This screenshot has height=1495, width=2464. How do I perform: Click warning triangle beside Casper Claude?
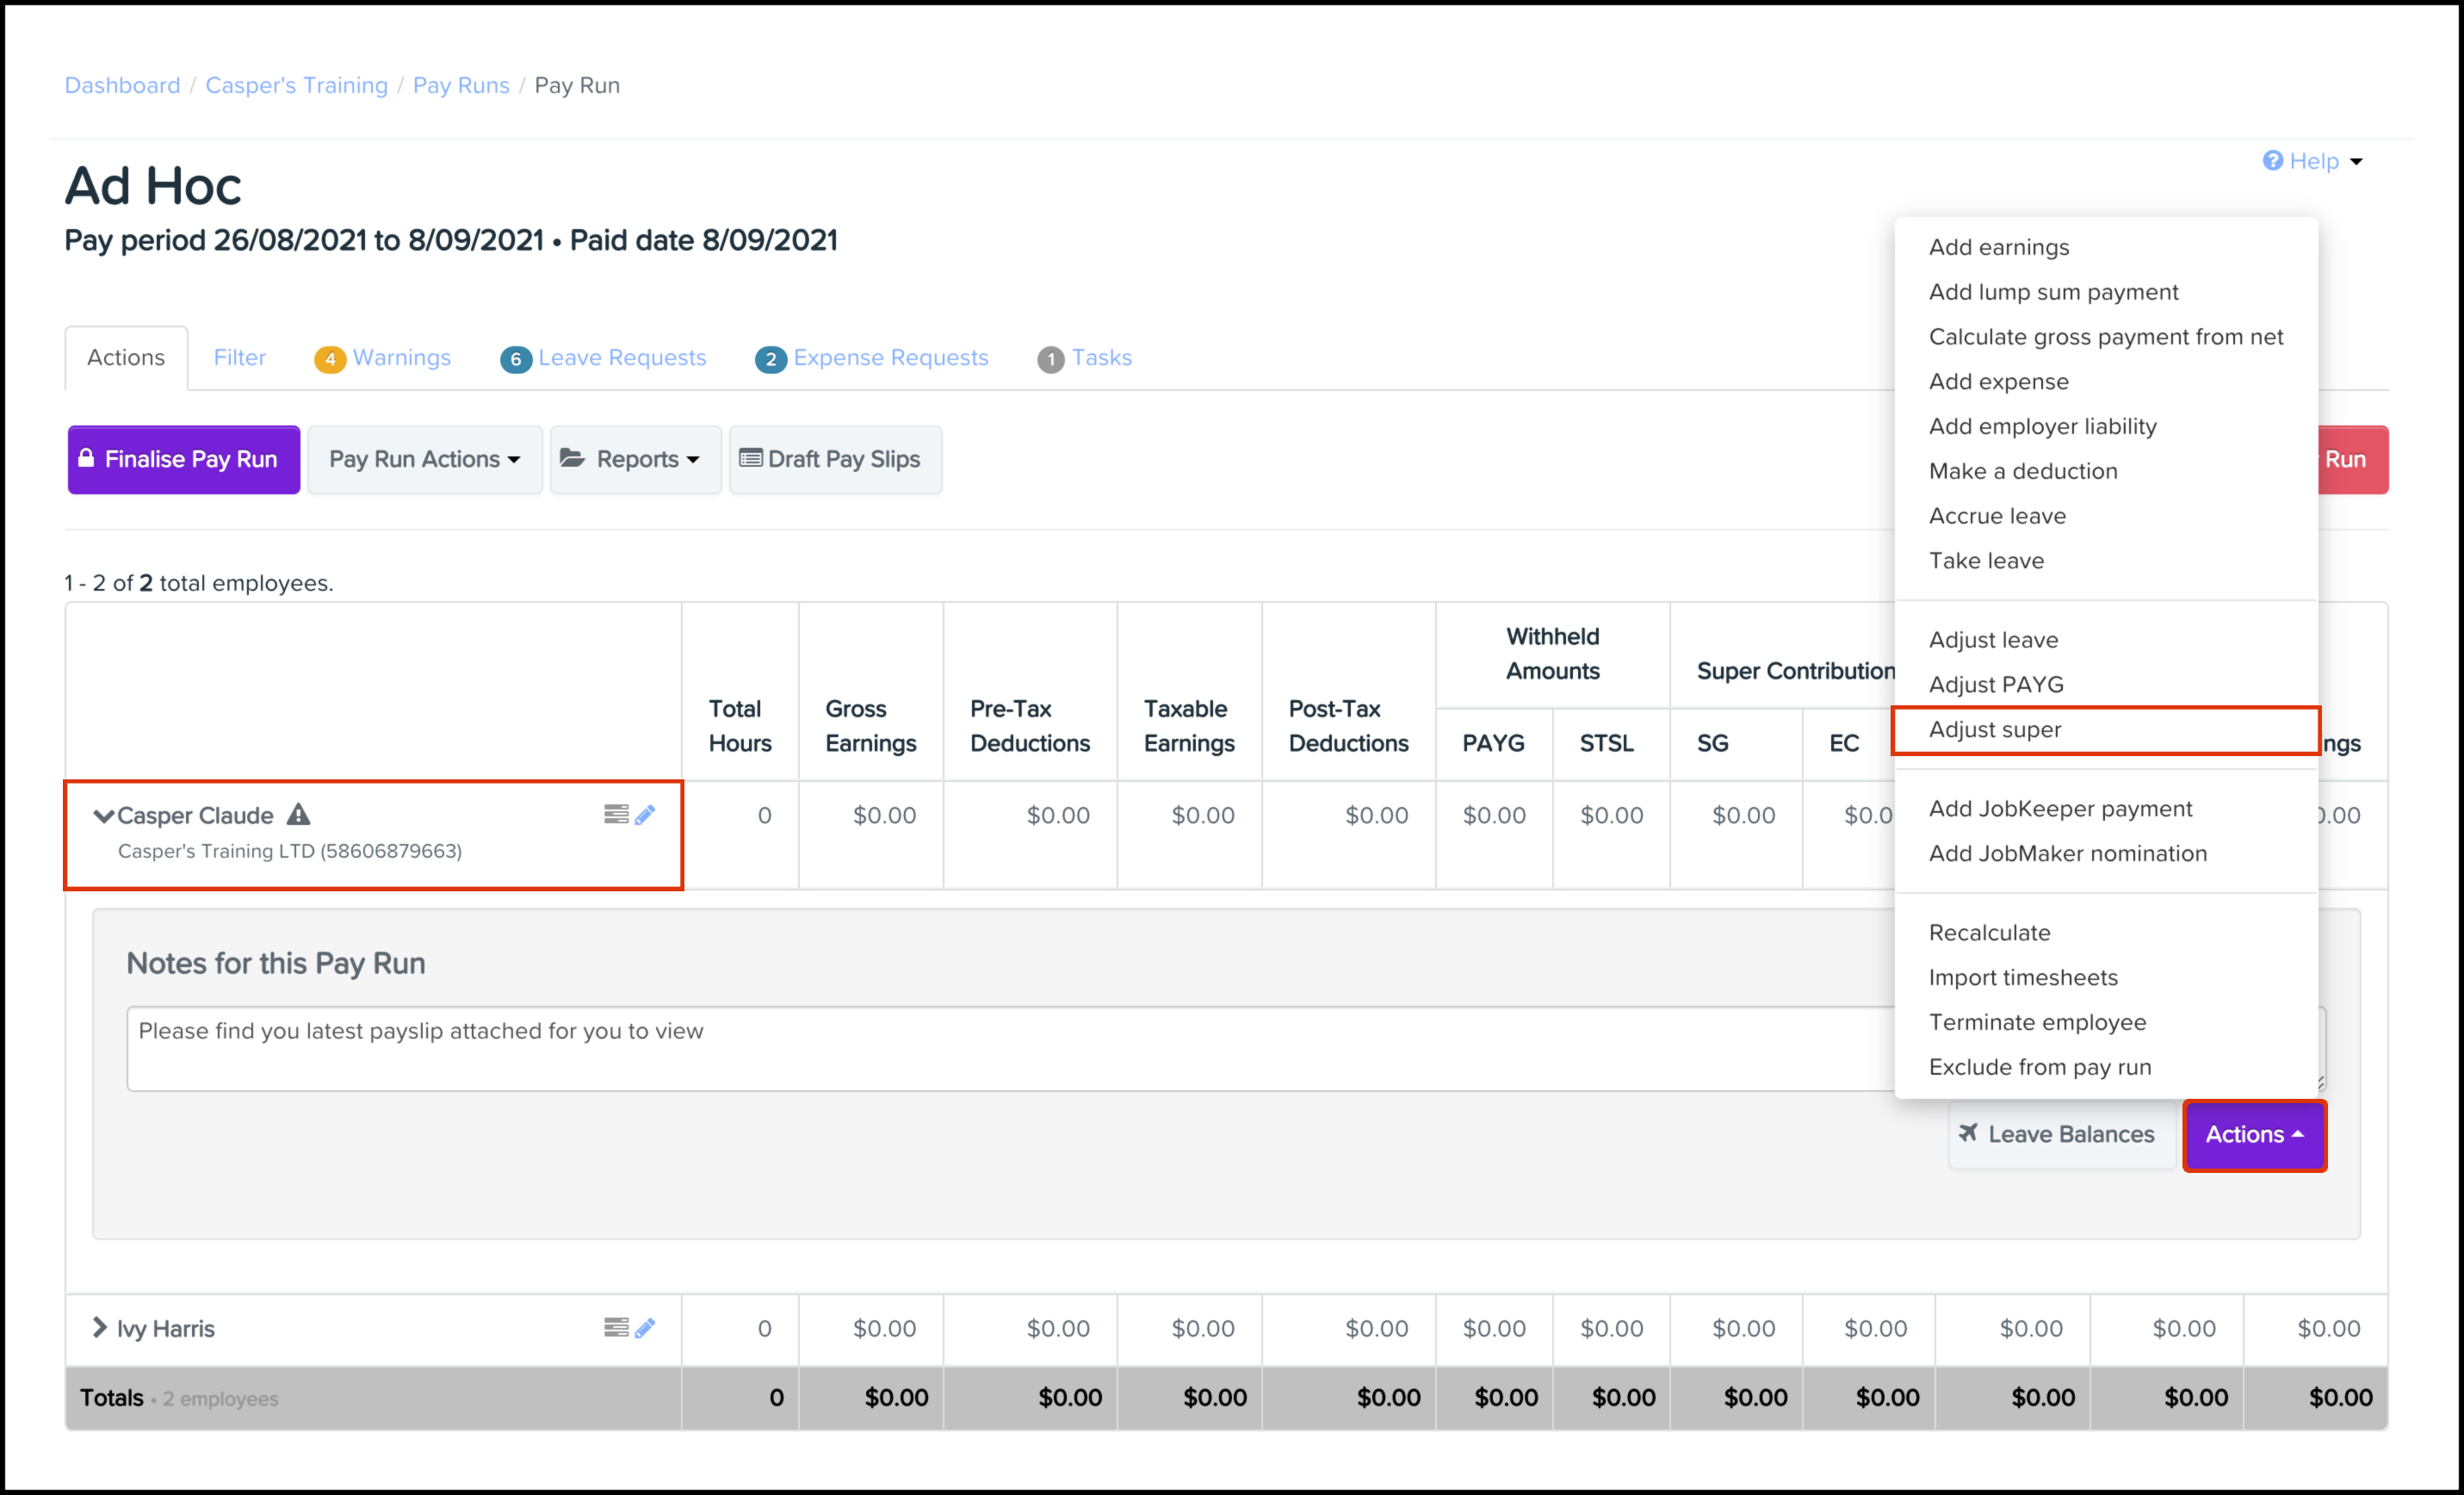[298, 815]
